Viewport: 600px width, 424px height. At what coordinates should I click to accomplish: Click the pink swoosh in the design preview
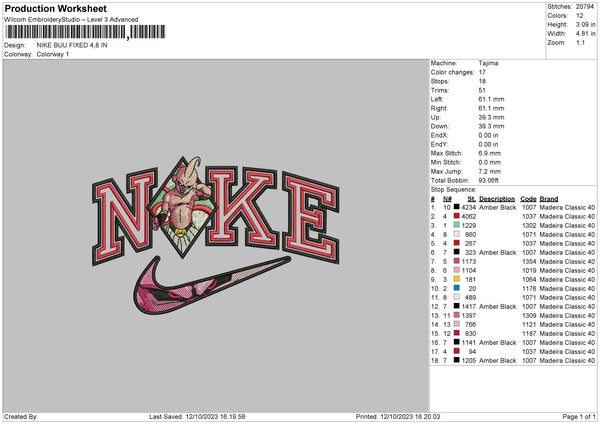[211, 284]
